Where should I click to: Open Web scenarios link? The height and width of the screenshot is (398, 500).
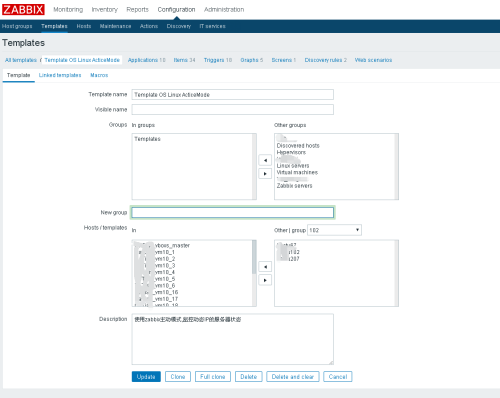373,60
